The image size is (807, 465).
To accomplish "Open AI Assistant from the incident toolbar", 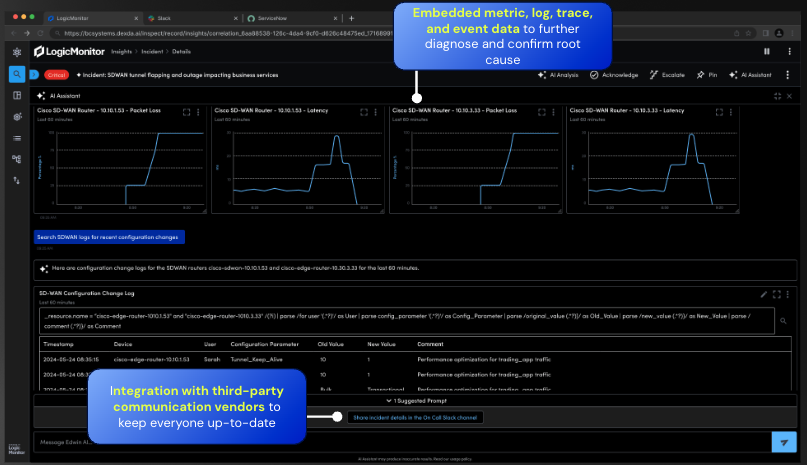I will [x=751, y=74].
